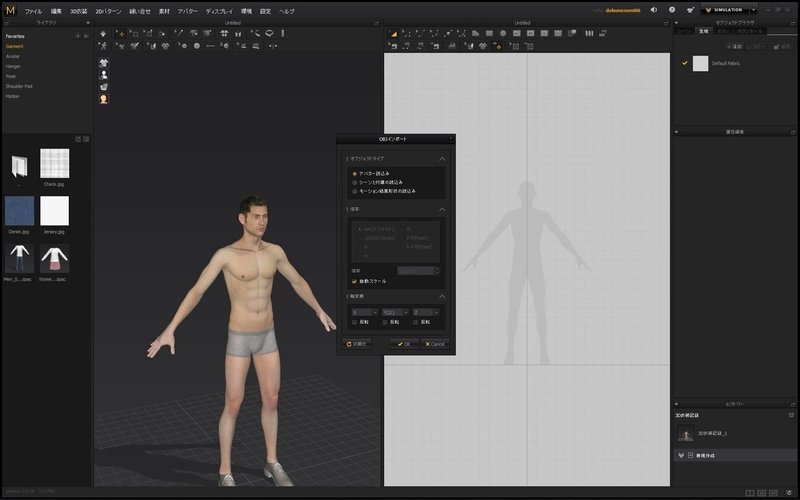Select the Polygon pattern tool
800x500 pixels.
click(x=476, y=34)
